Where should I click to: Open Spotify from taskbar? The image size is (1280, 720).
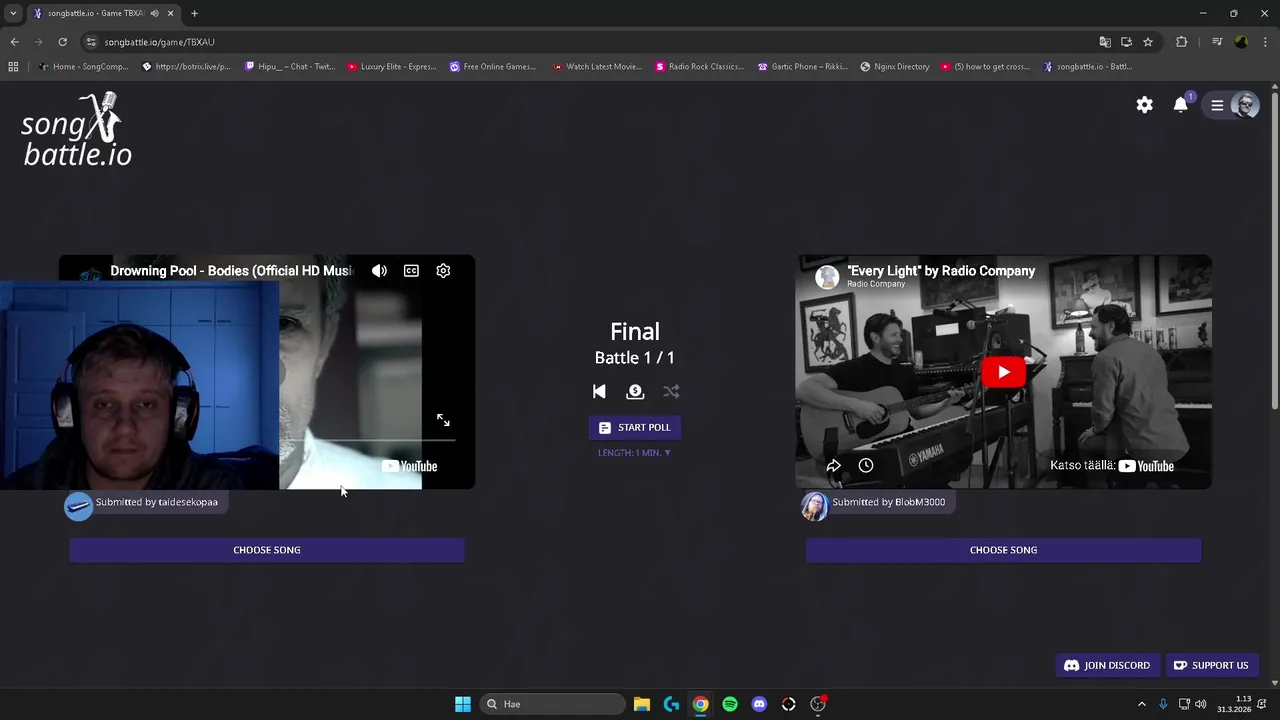(730, 704)
